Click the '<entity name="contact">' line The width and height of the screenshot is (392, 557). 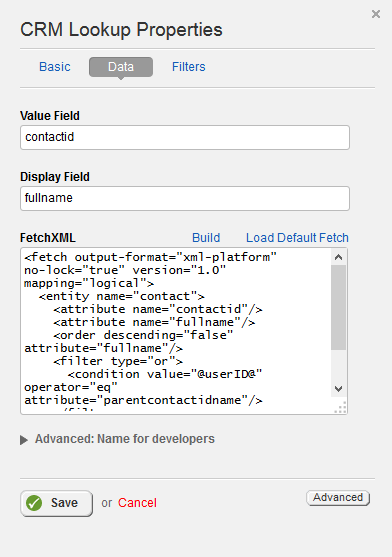(121, 296)
